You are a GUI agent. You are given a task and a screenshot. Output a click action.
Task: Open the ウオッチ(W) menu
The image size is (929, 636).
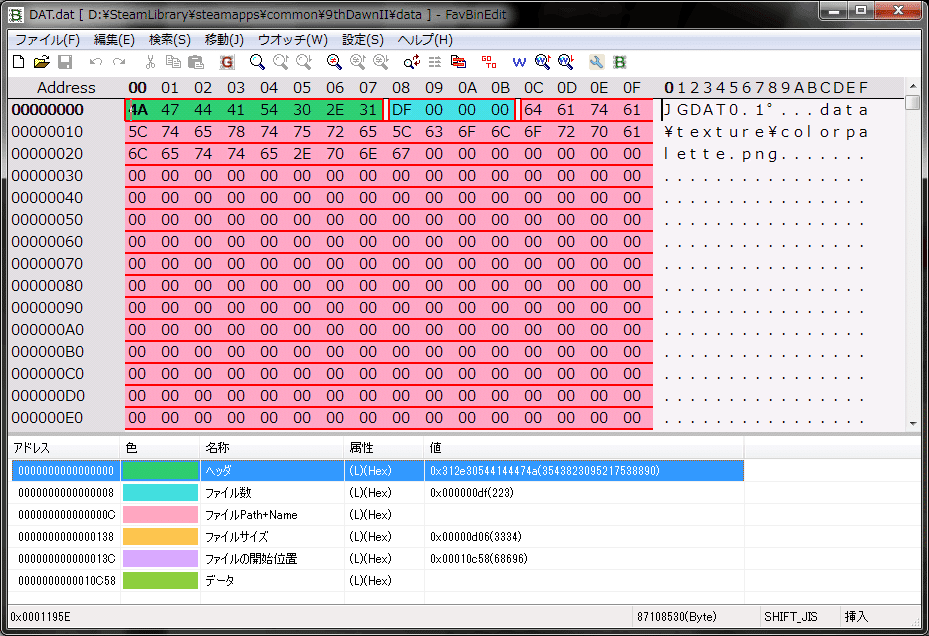pyautogui.click(x=293, y=40)
